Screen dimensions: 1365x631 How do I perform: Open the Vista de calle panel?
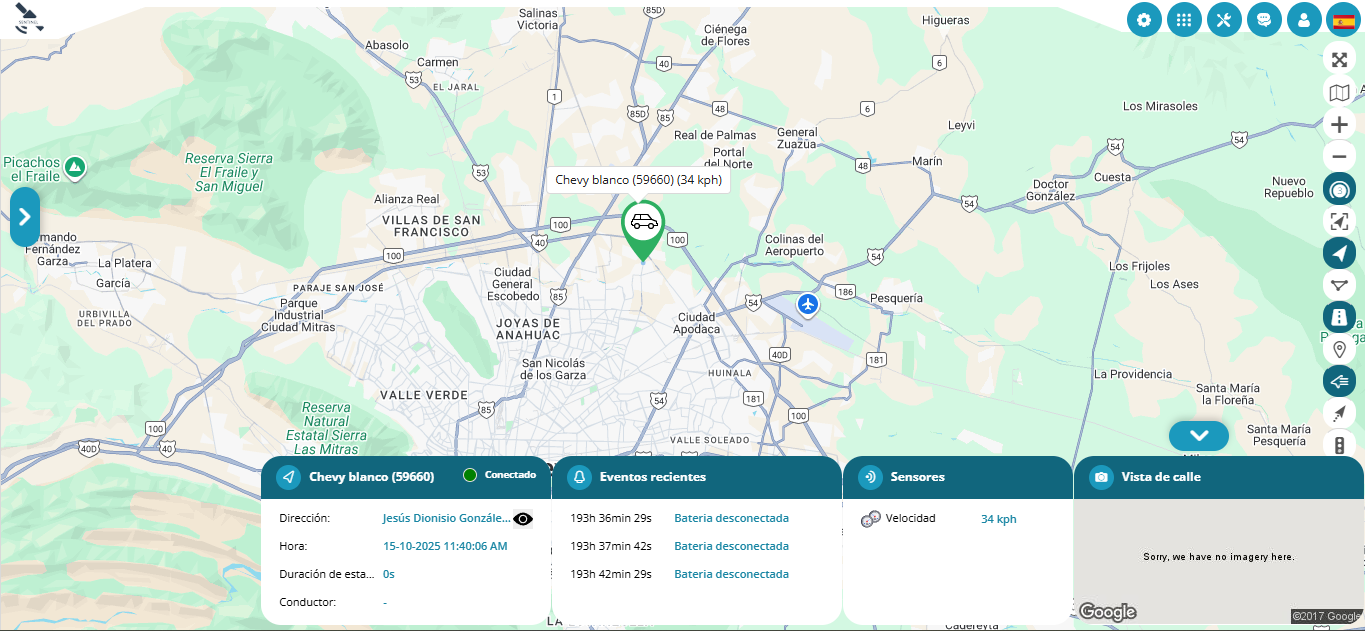(1160, 477)
